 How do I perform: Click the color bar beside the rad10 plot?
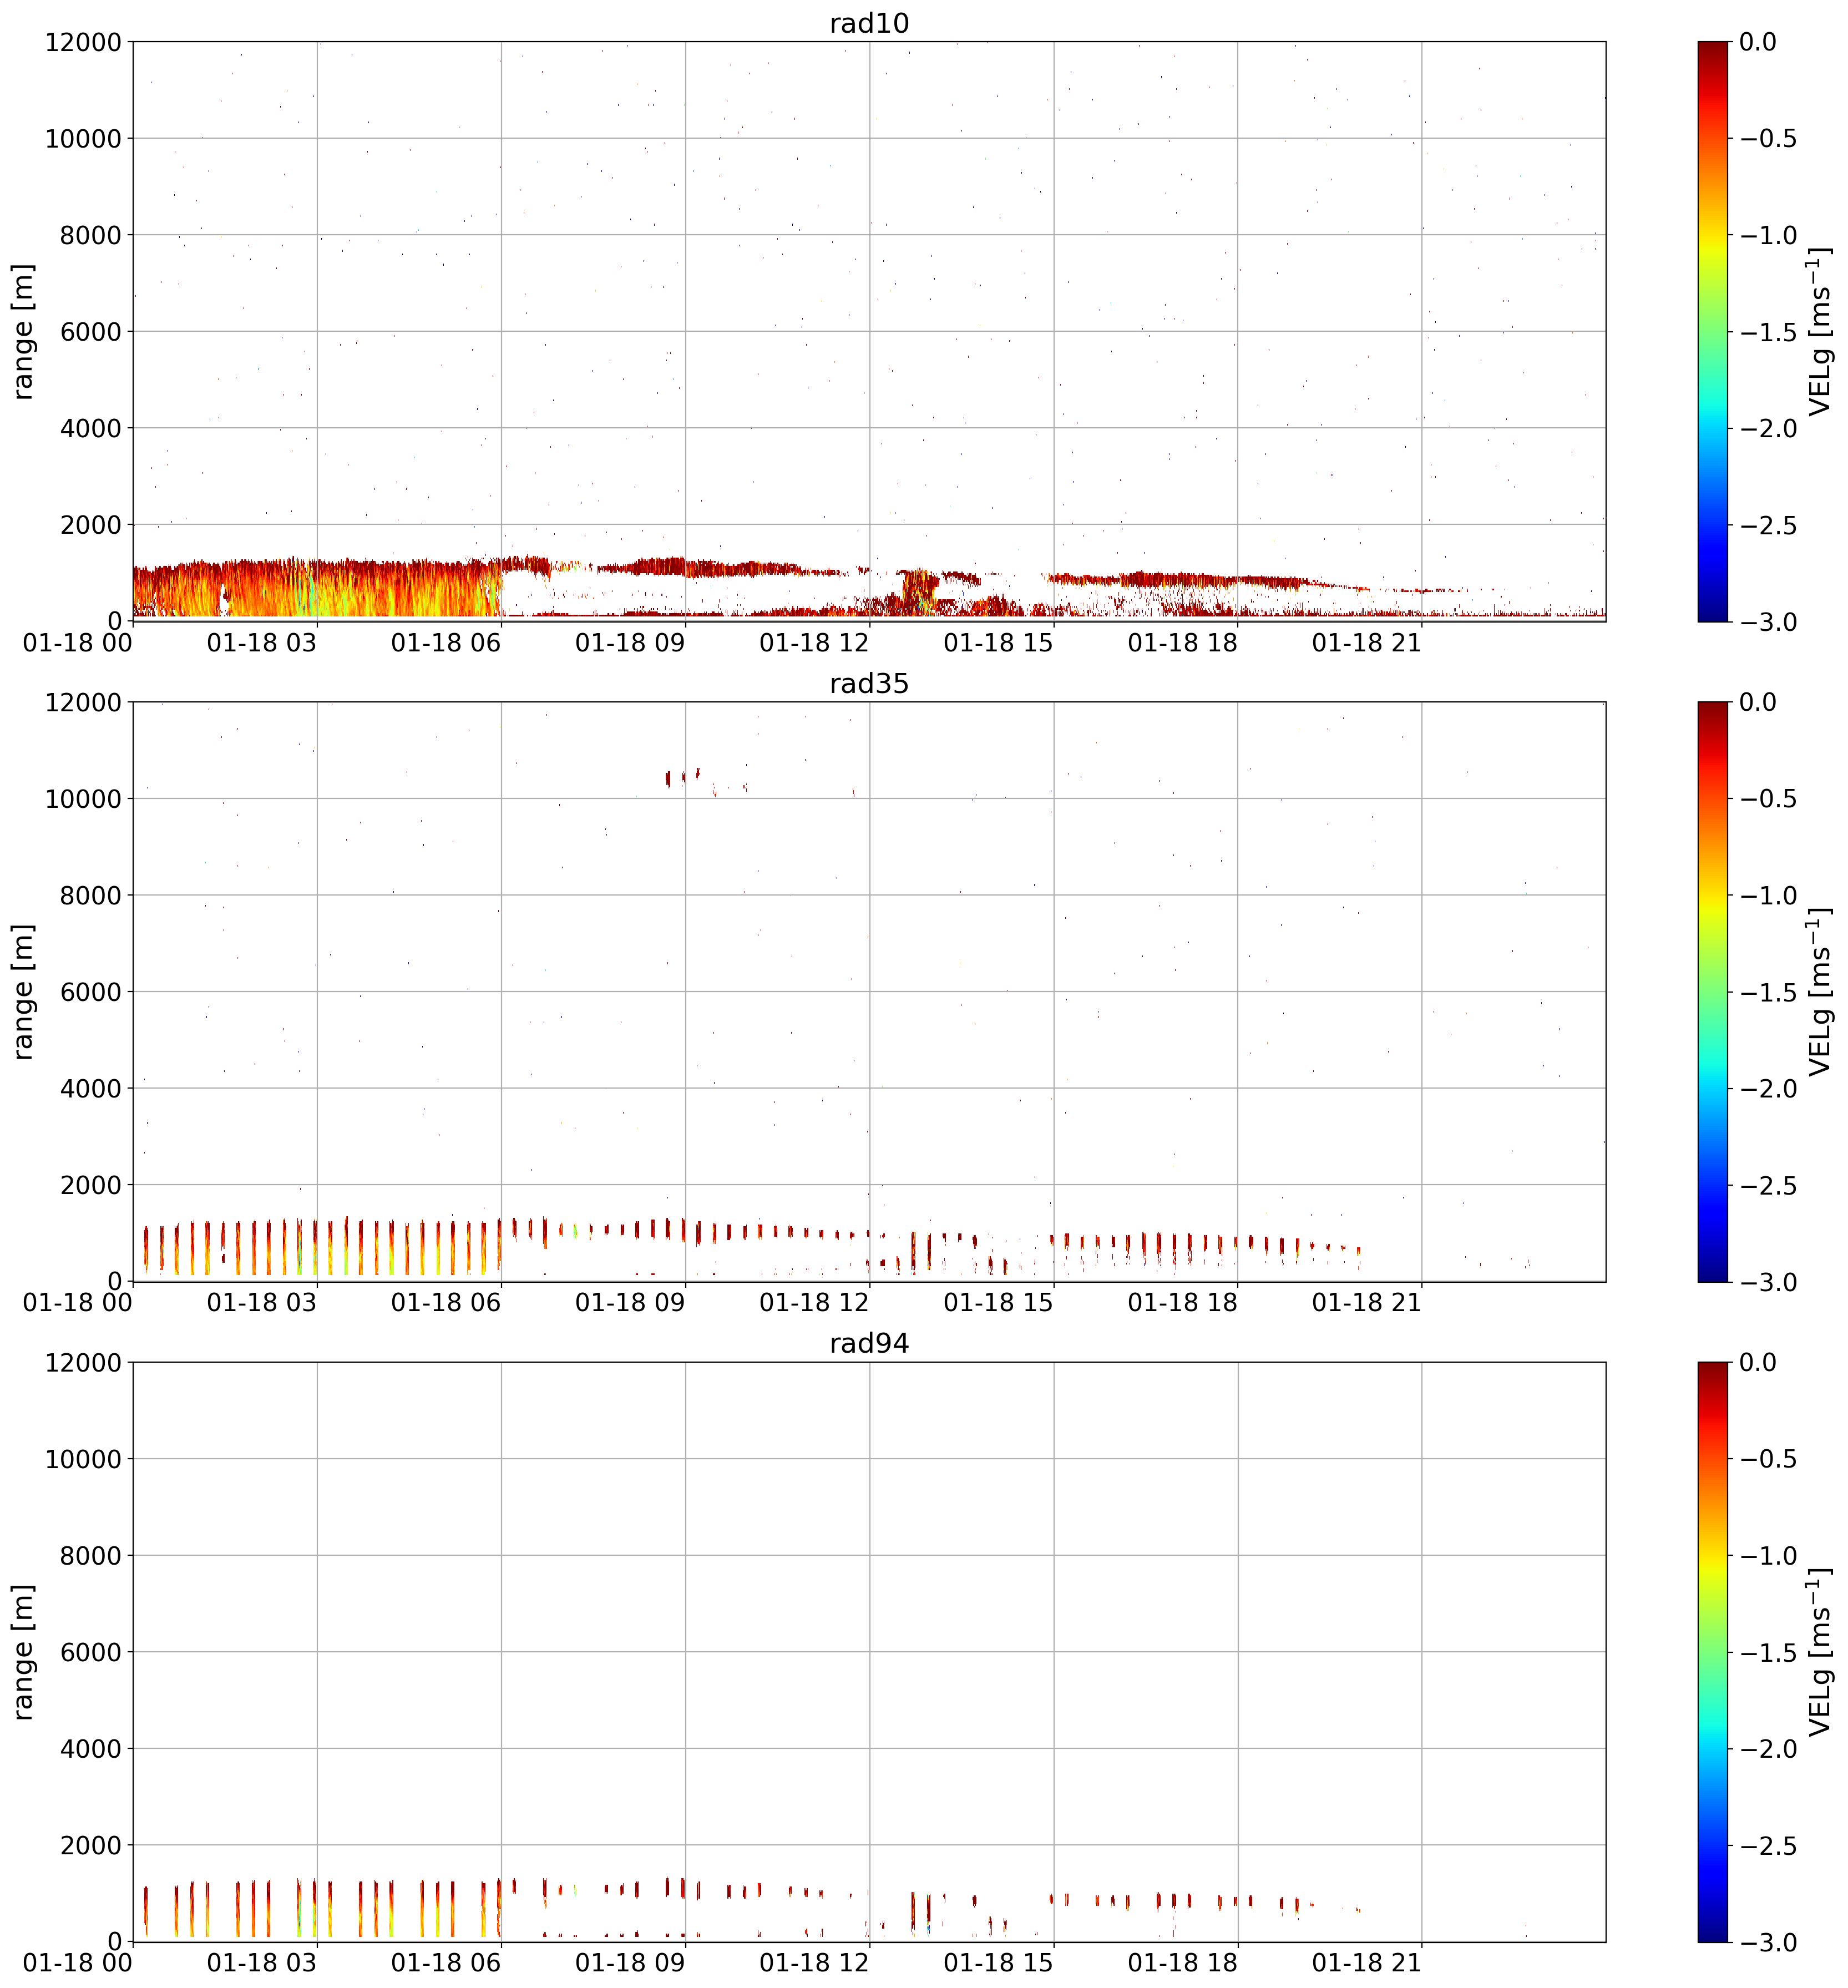(x=1712, y=332)
